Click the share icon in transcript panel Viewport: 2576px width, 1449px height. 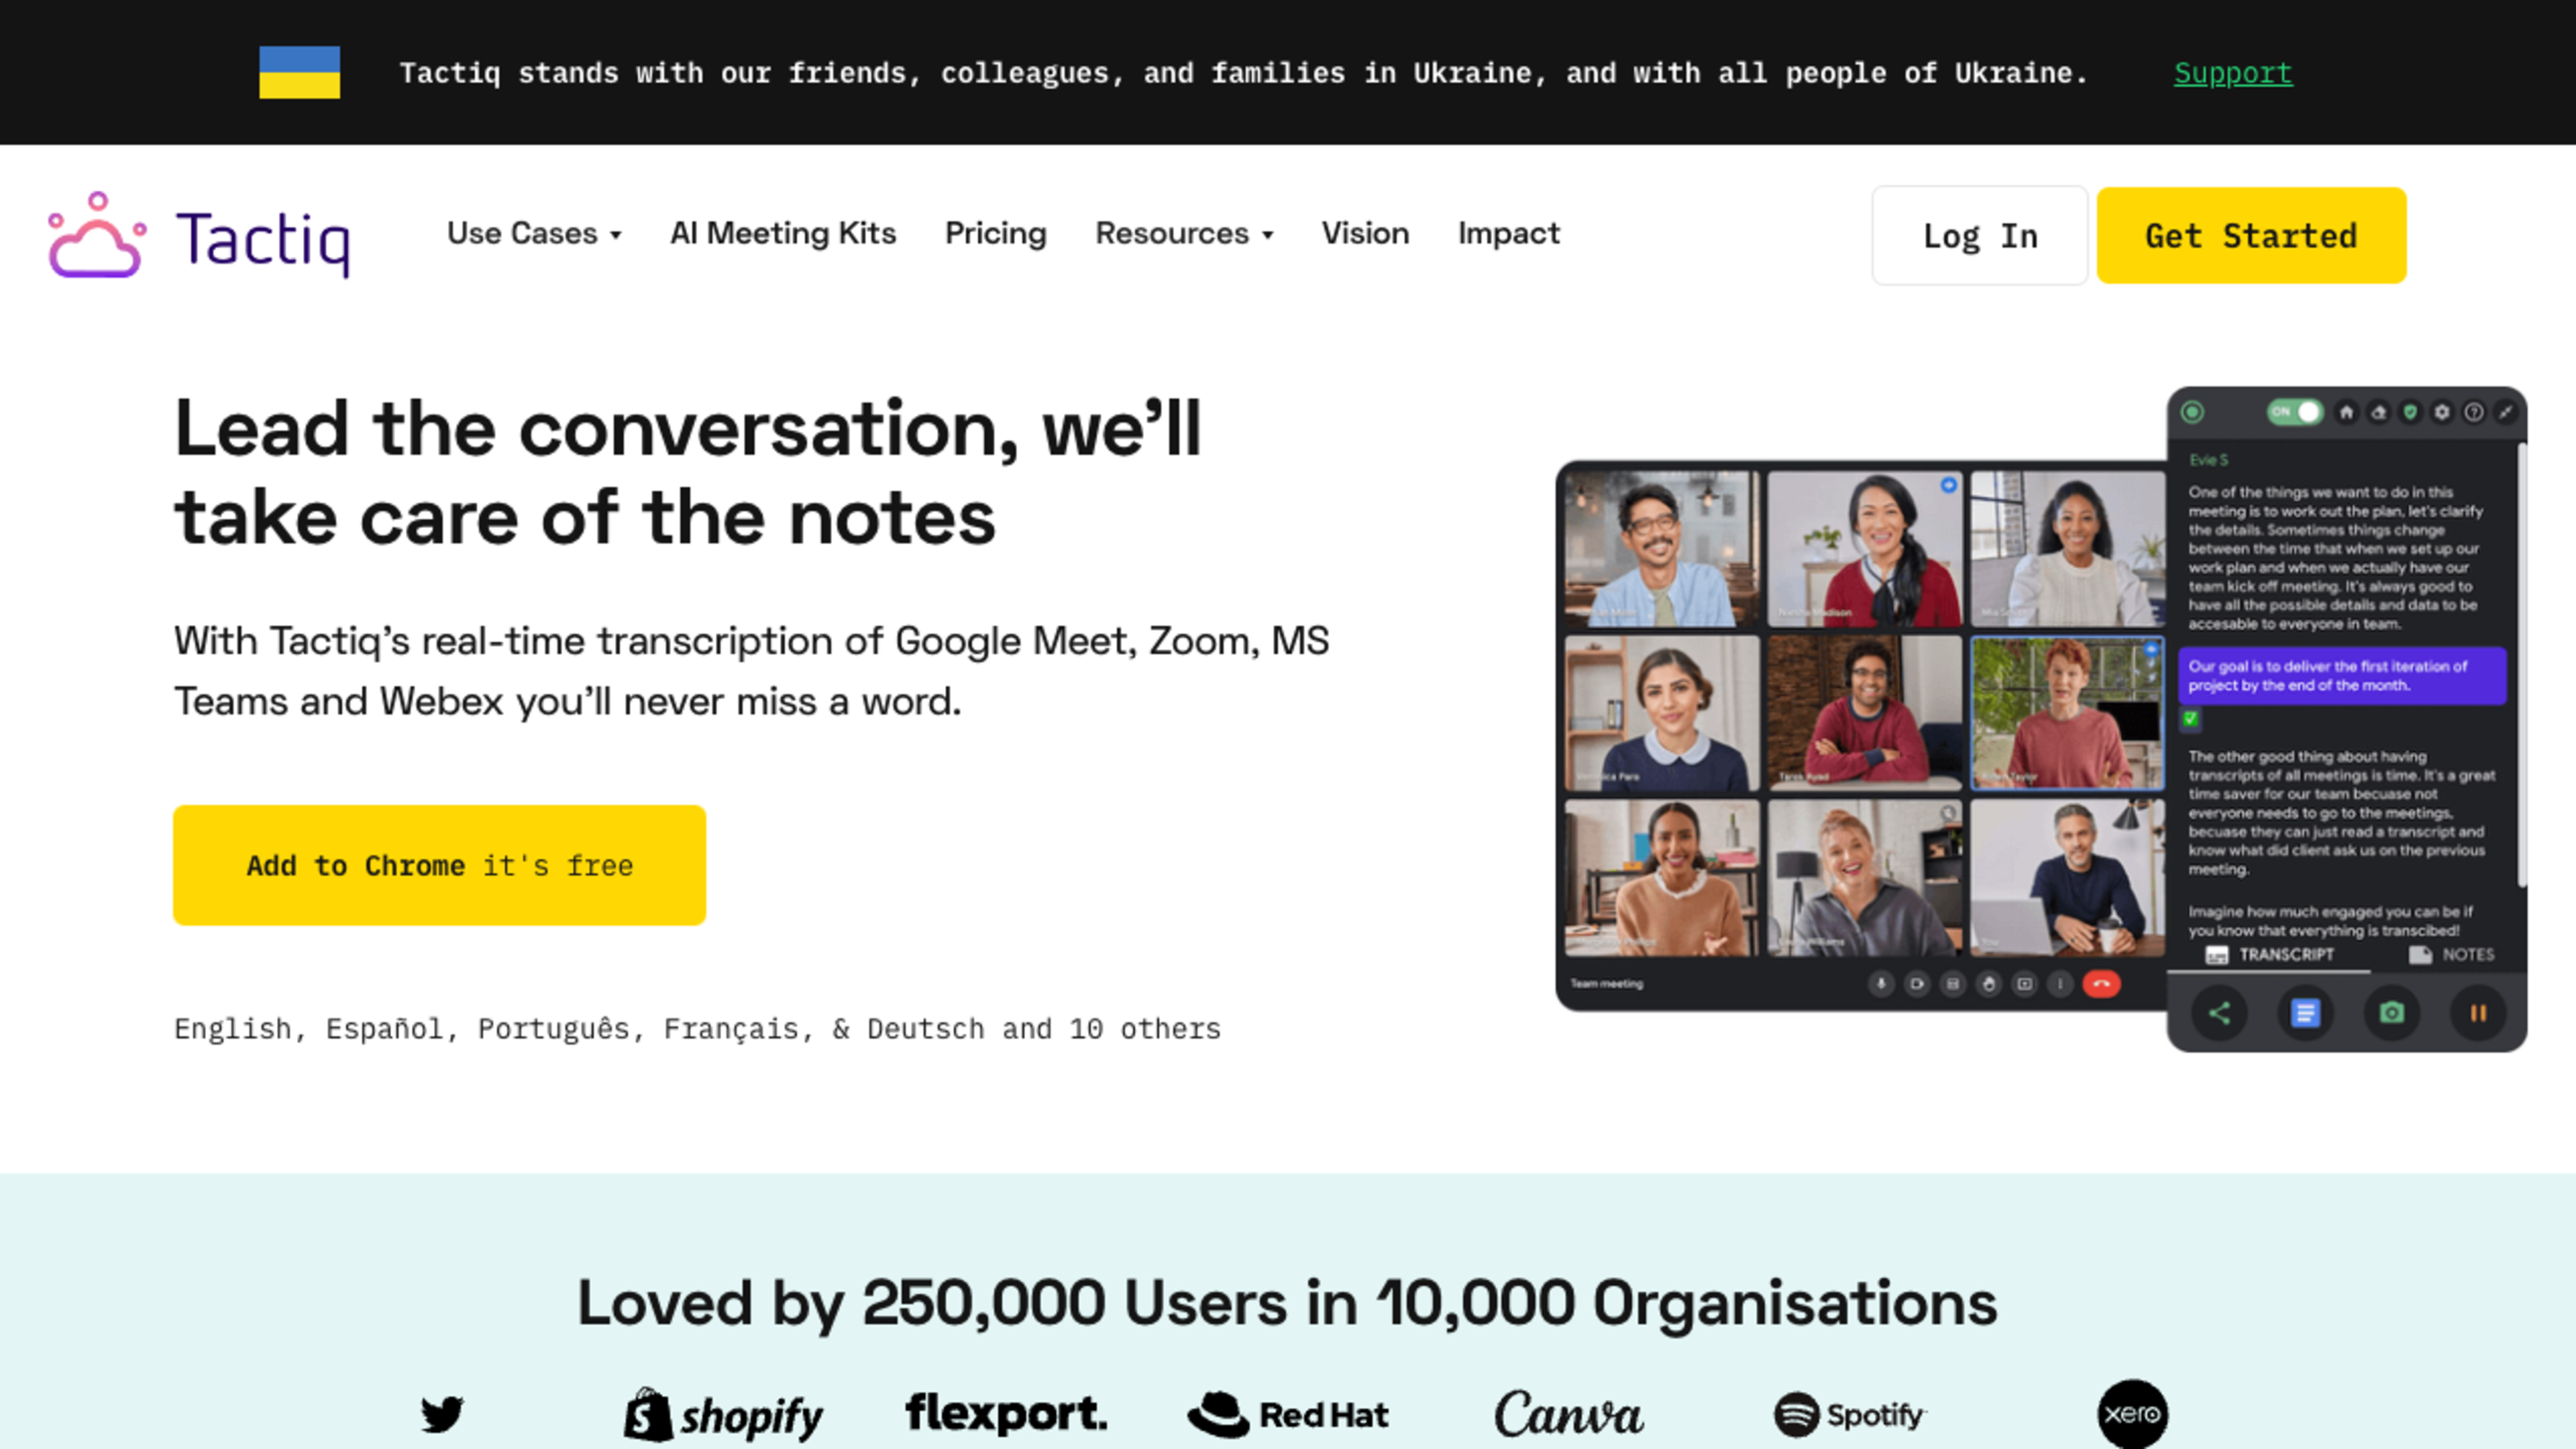(x=2219, y=1013)
